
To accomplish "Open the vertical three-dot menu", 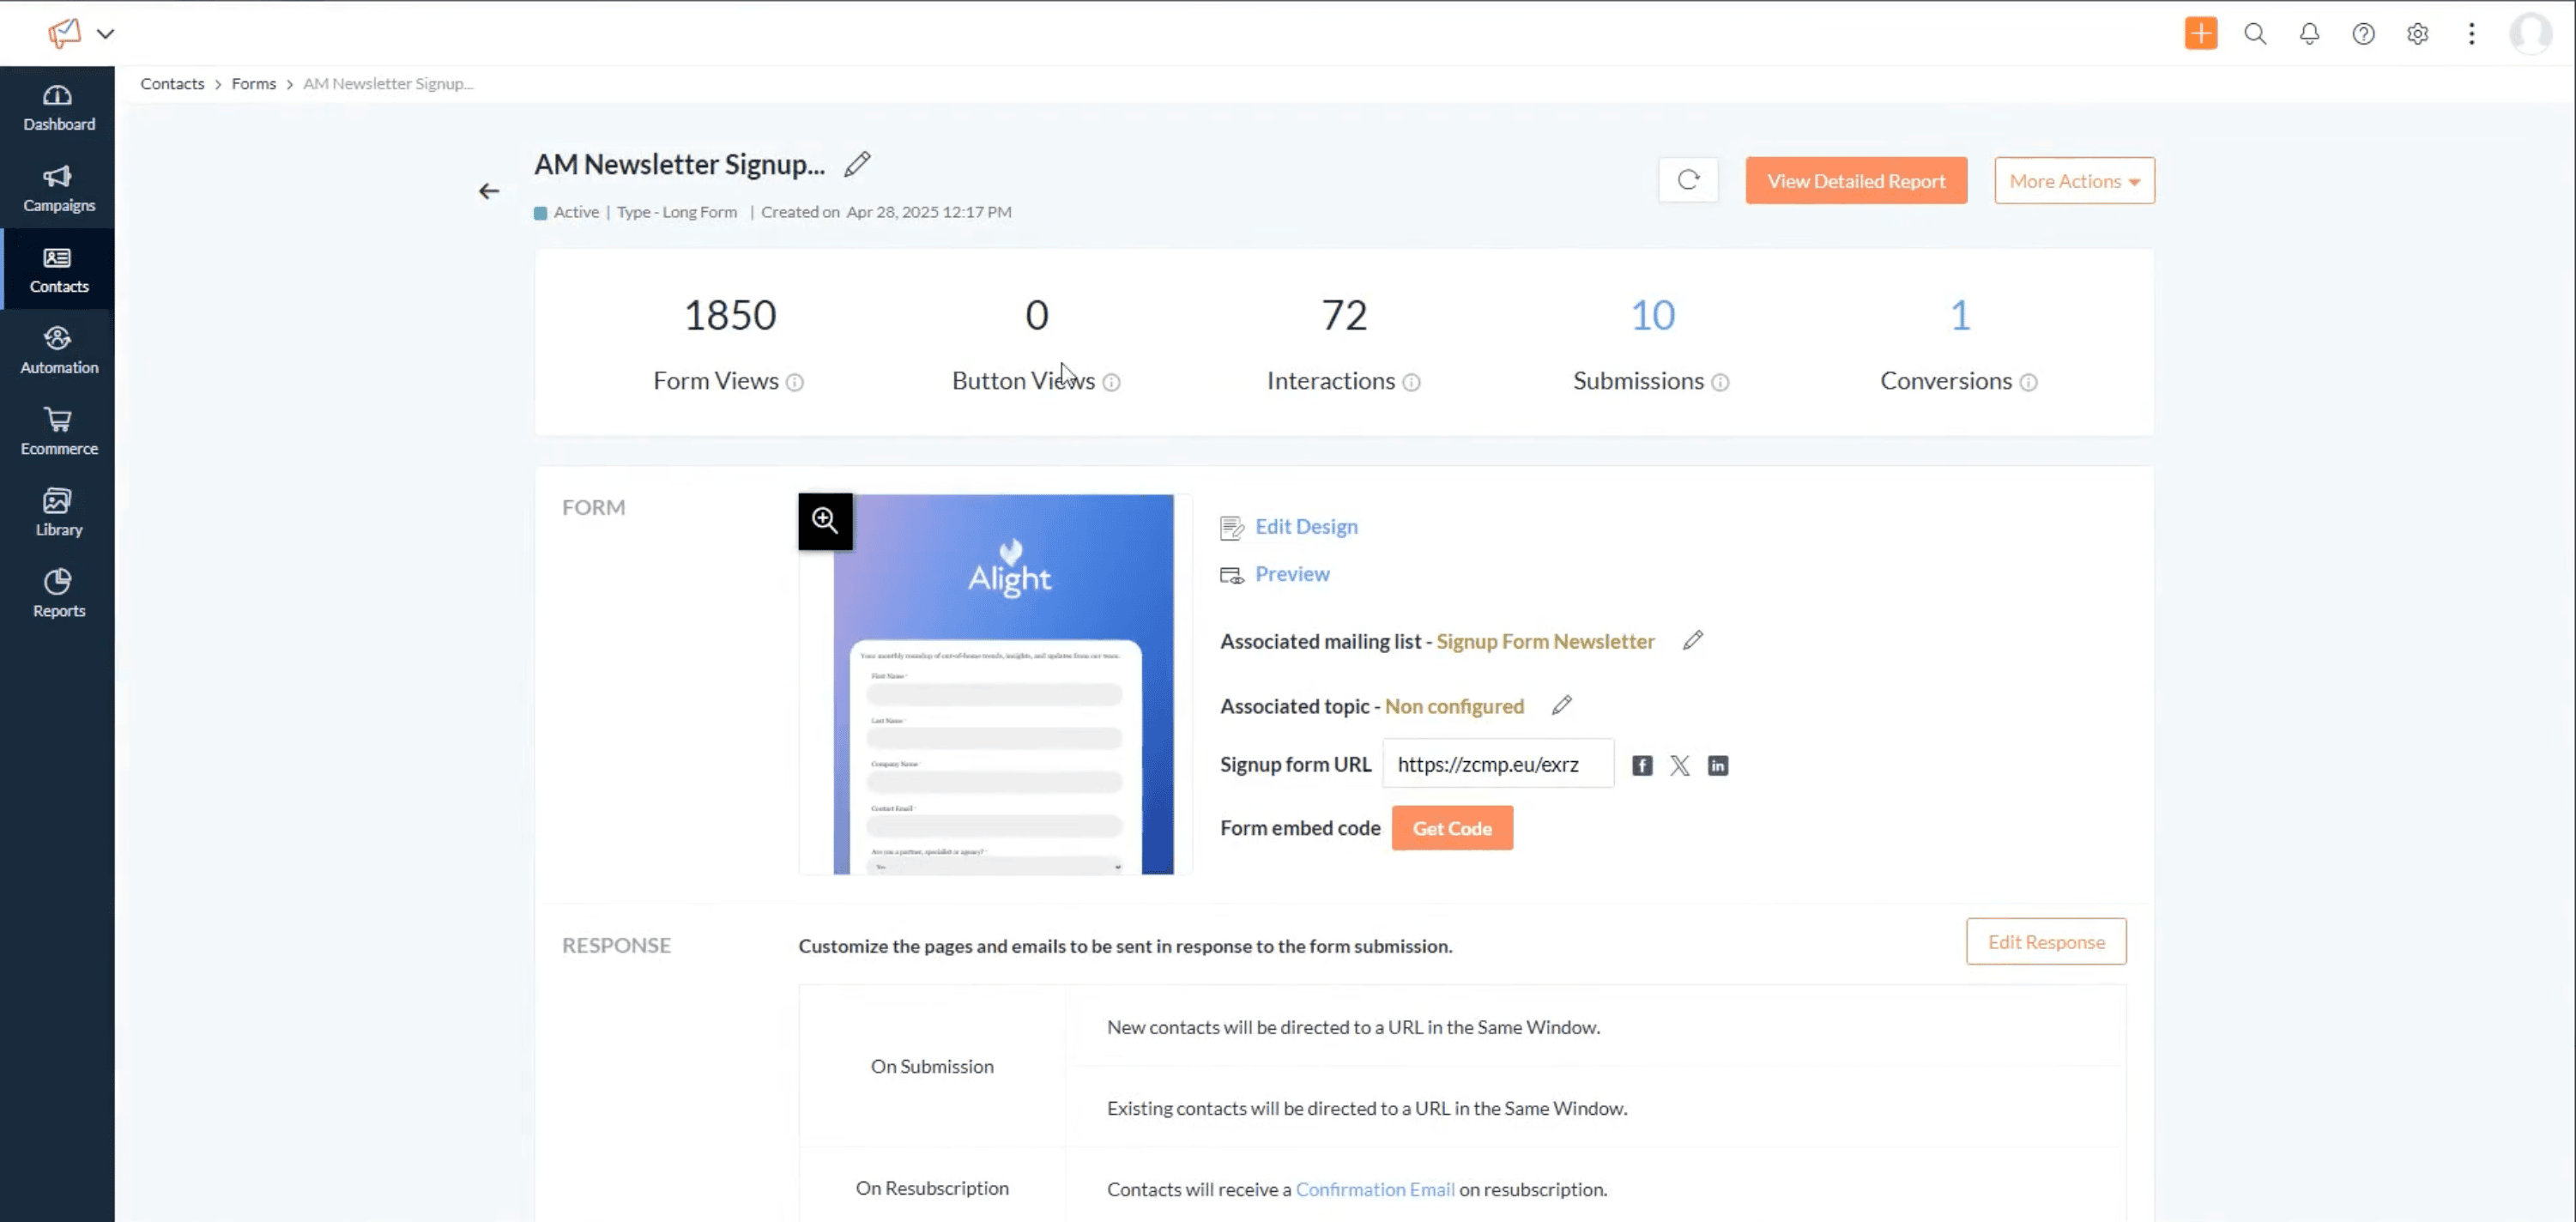I will [x=2471, y=33].
